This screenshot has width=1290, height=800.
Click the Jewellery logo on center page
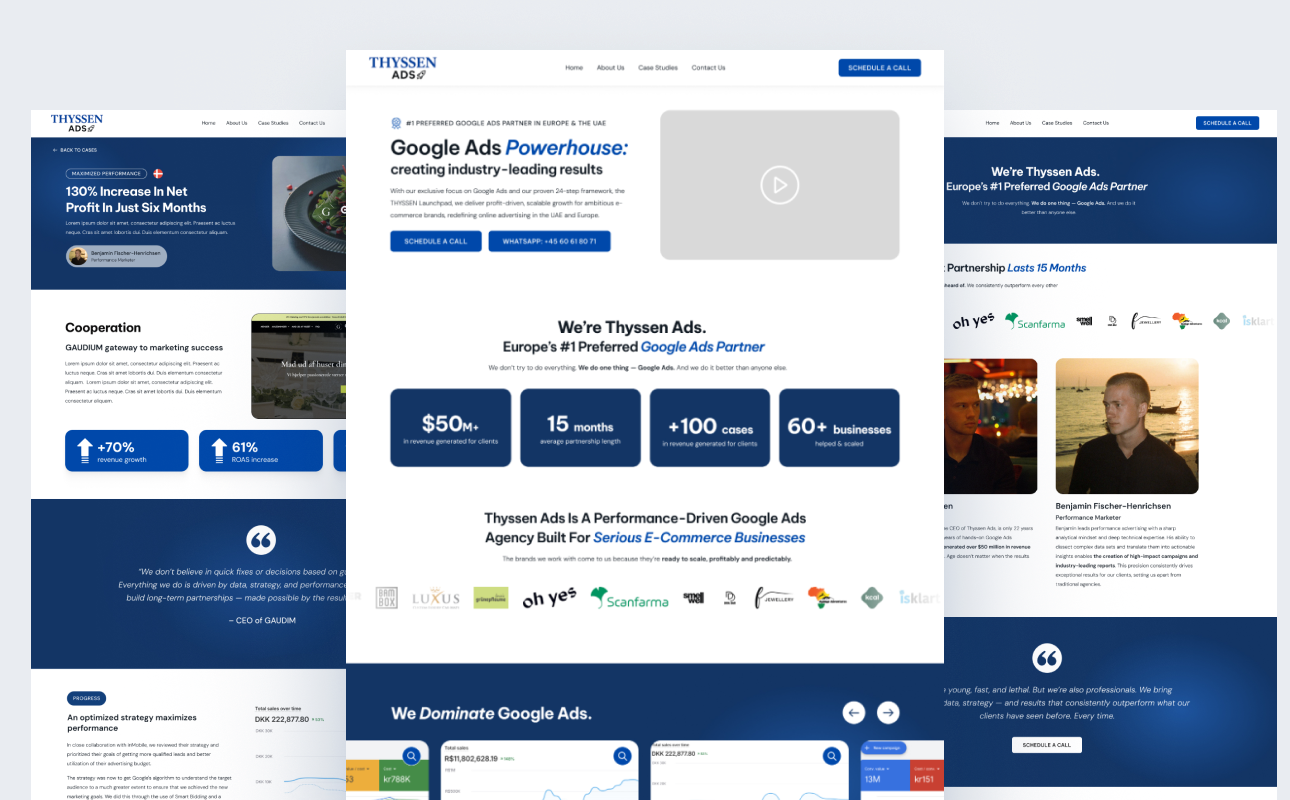click(774, 598)
